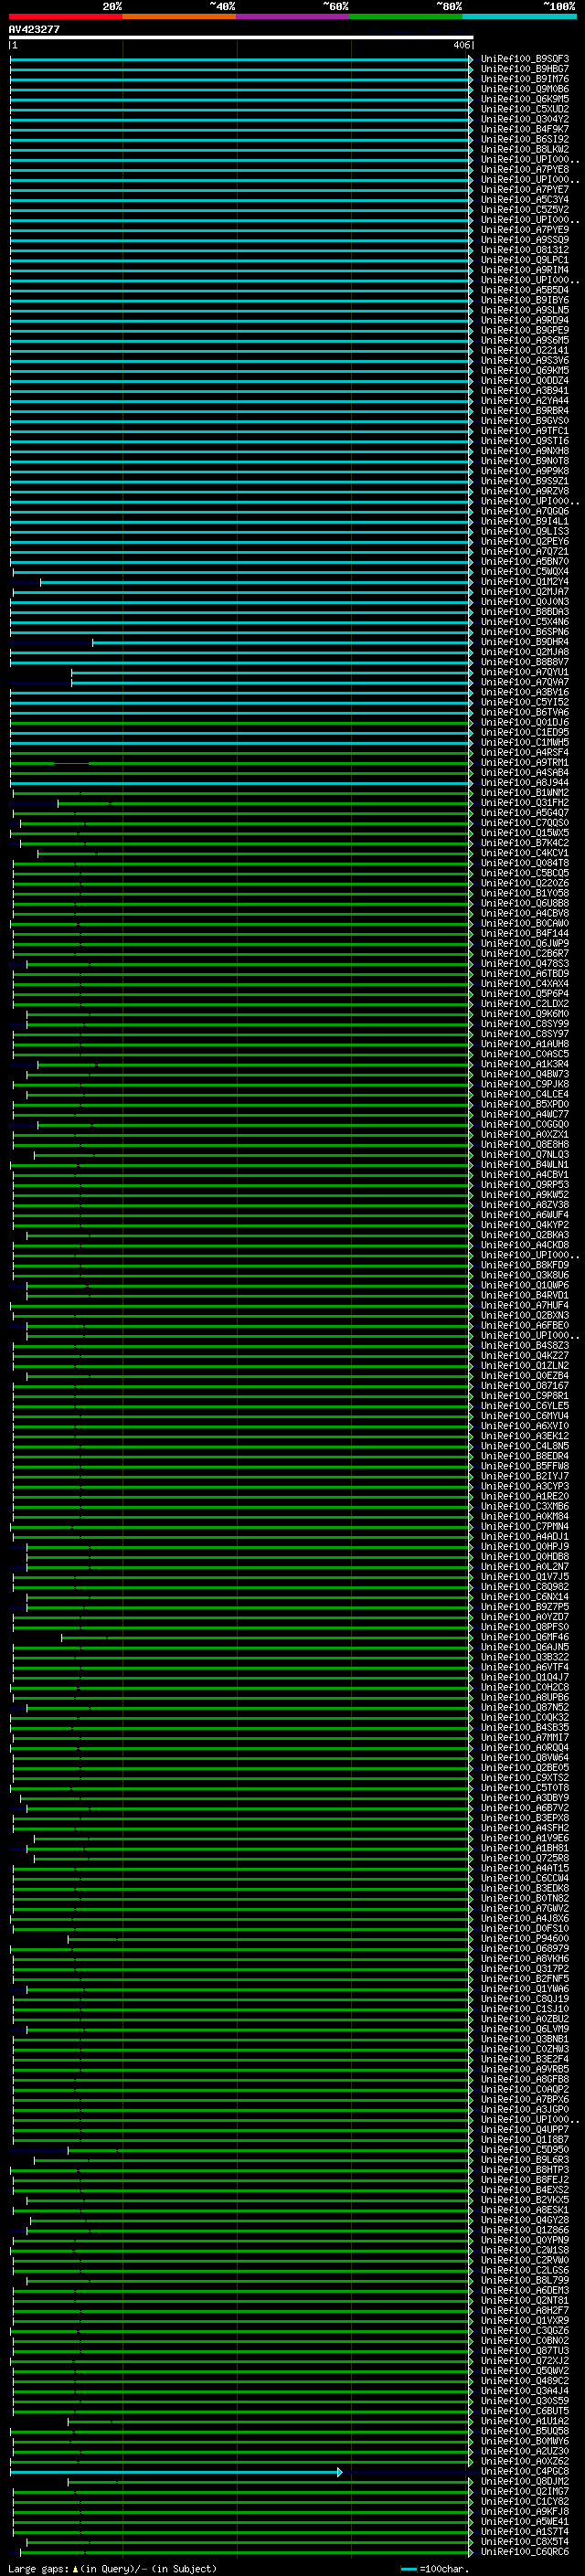Select hit label UniRef100_A9SLN5
The width and height of the screenshot is (585, 2576).
(x=525, y=310)
